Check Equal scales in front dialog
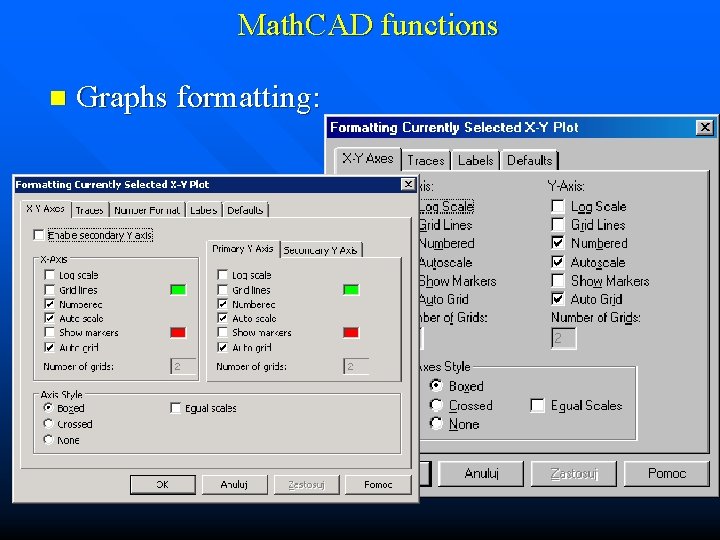The image size is (720, 540). (175, 408)
